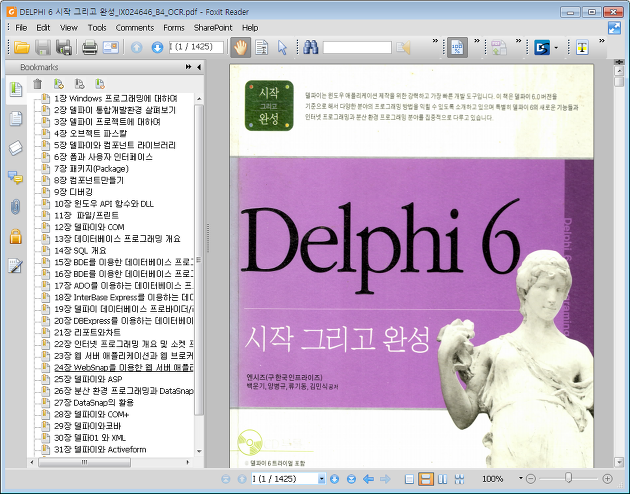Open the zoom level dropdown arrow

[x=521, y=478]
